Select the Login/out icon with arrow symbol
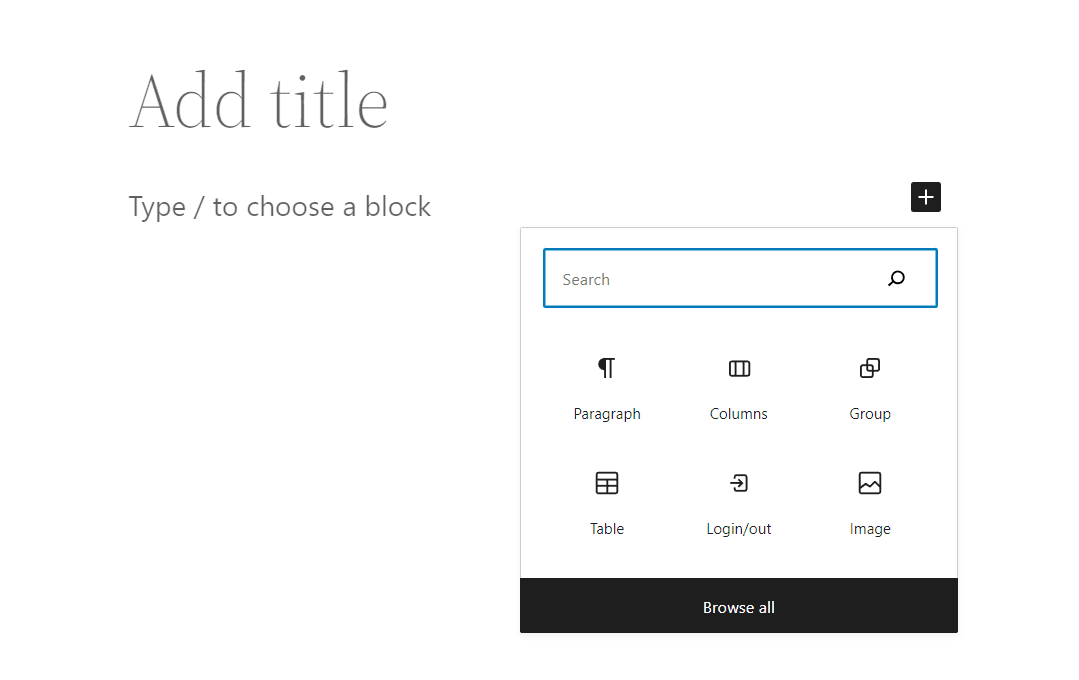This screenshot has width=1079, height=680. click(x=738, y=483)
